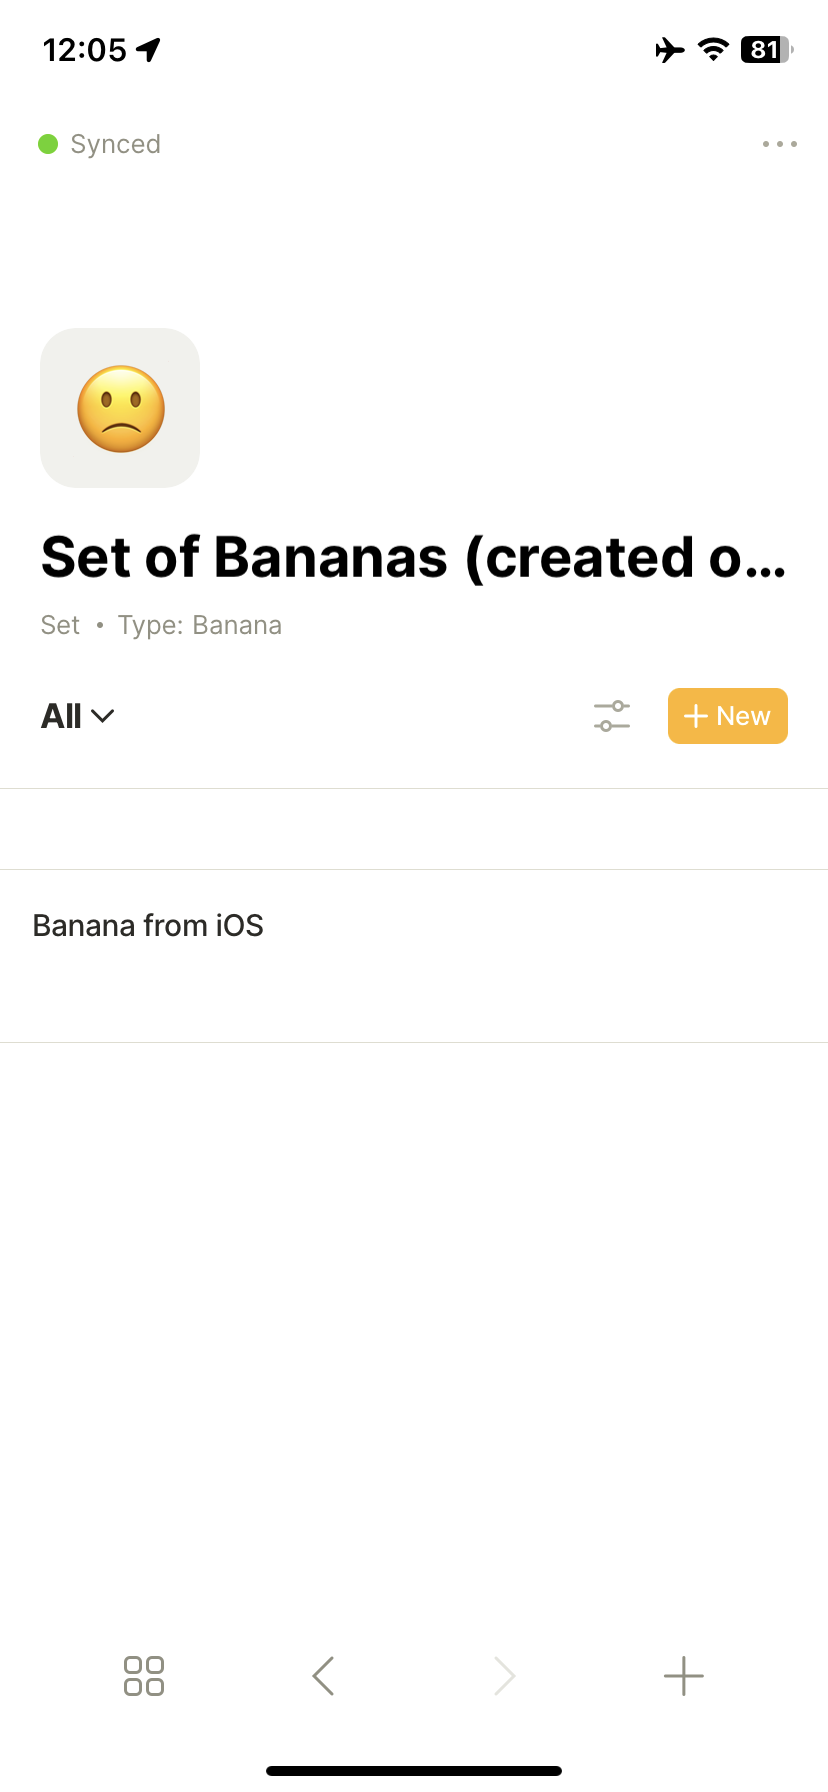Open the filter and sort options icon

[611, 715]
